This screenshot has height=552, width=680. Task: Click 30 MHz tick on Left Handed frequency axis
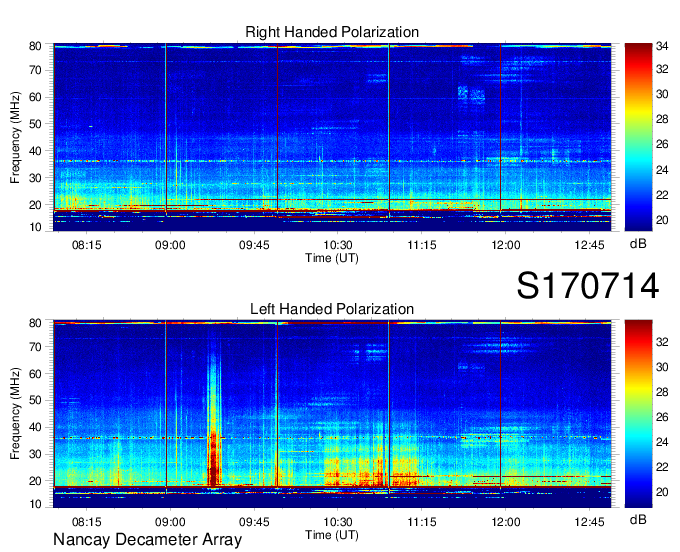point(35,454)
